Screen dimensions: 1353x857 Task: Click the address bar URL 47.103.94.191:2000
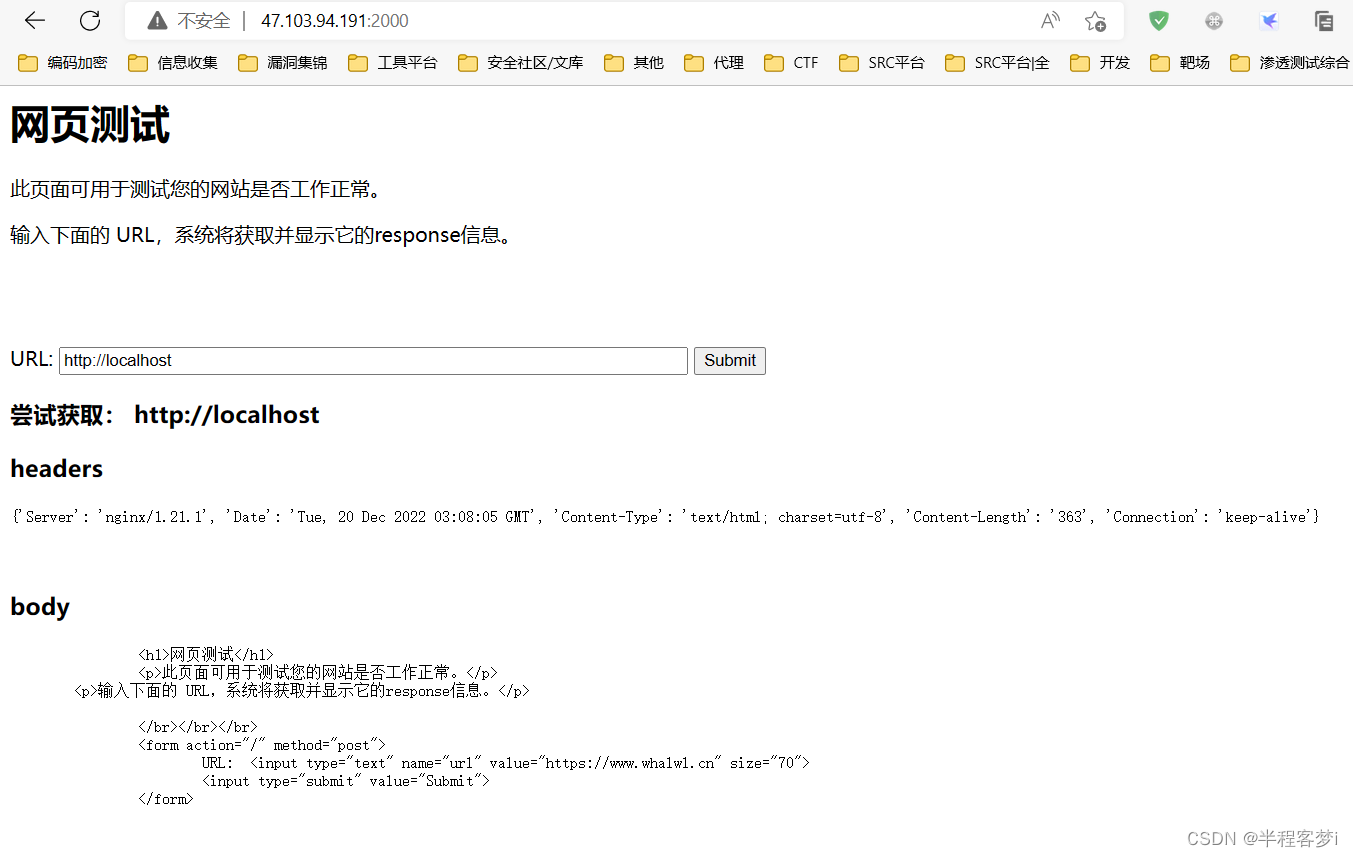pos(335,20)
